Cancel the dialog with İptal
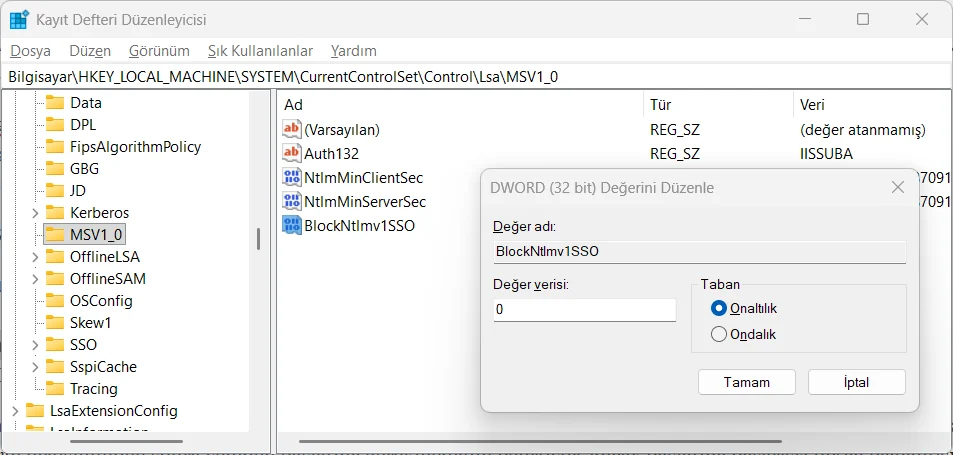953x455 pixels. tap(856, 382)
